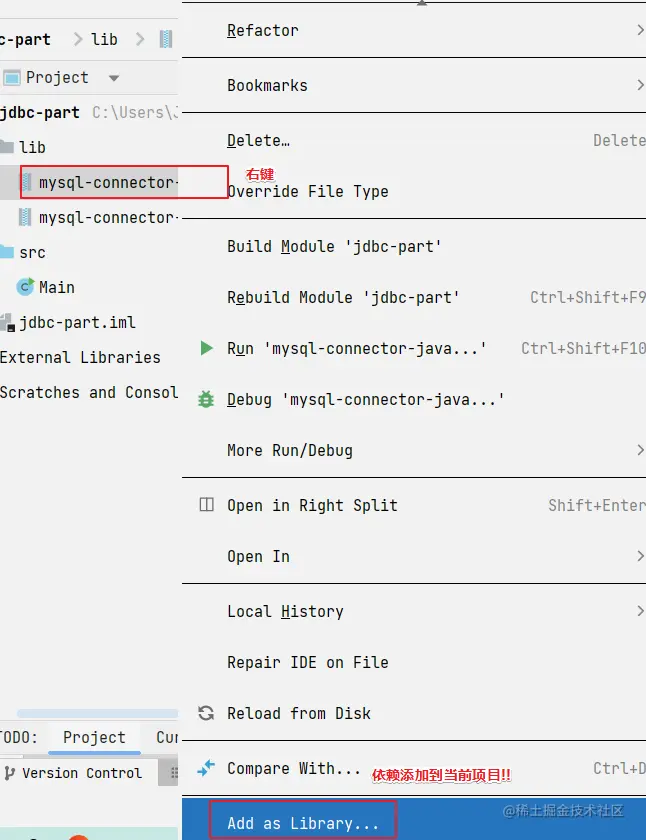Open the Project view dropdown arrow
The width and height of the screenshot is (646, 840).
click(x=113, y=78)
